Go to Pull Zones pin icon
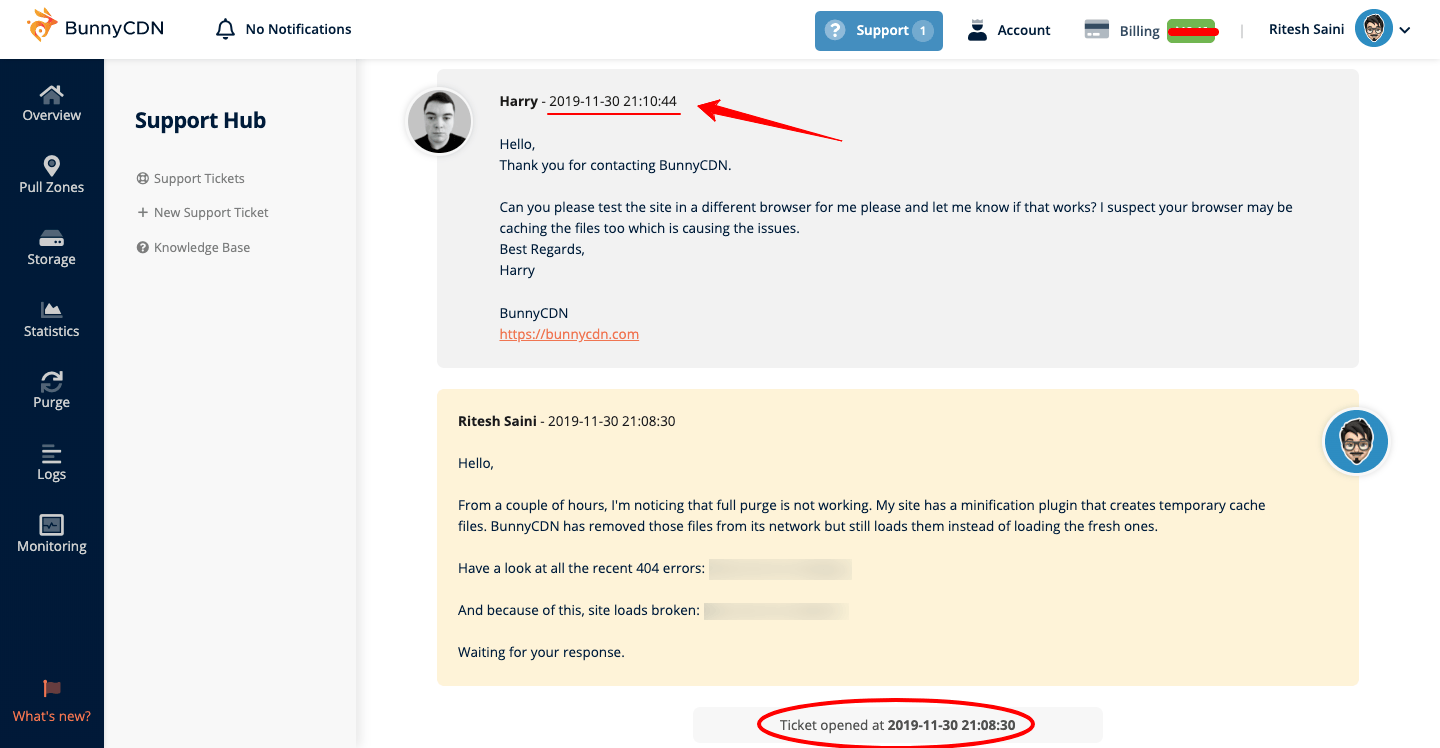Image resolution: width=1440 pixels, height=748 pixels. 51,166
